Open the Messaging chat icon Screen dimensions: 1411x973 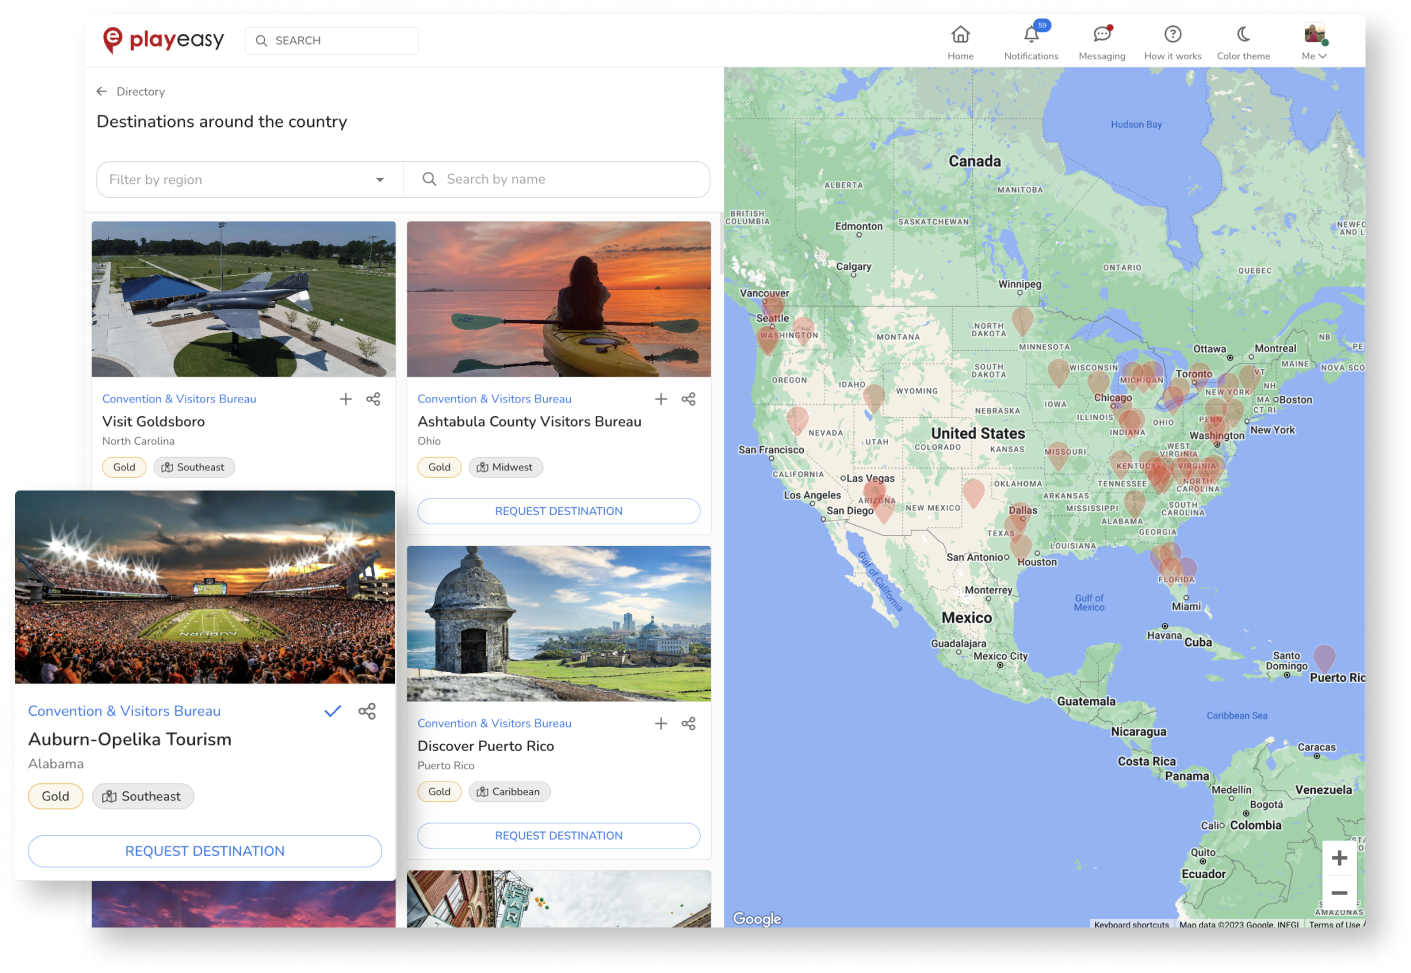pos(1101,34)
